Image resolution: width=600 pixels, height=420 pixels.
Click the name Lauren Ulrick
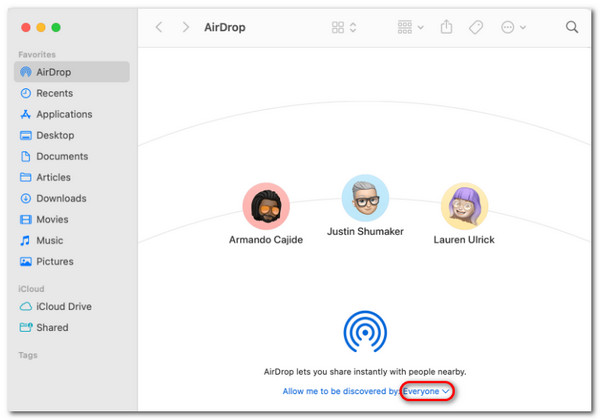click(x=464, y=240)
